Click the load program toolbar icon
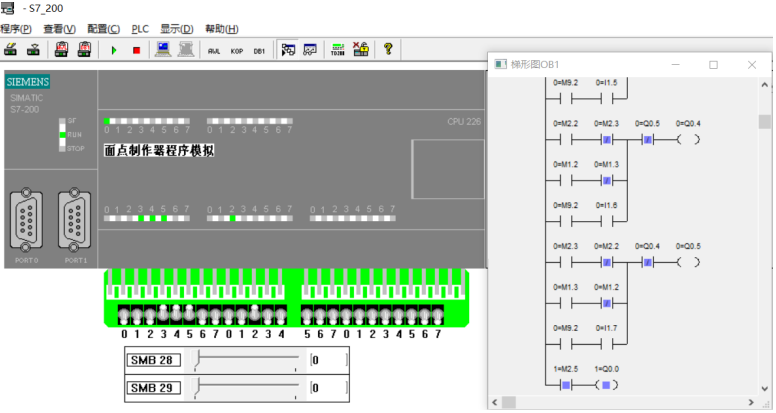This screenshot has width=776, height=413. (10, 49)
